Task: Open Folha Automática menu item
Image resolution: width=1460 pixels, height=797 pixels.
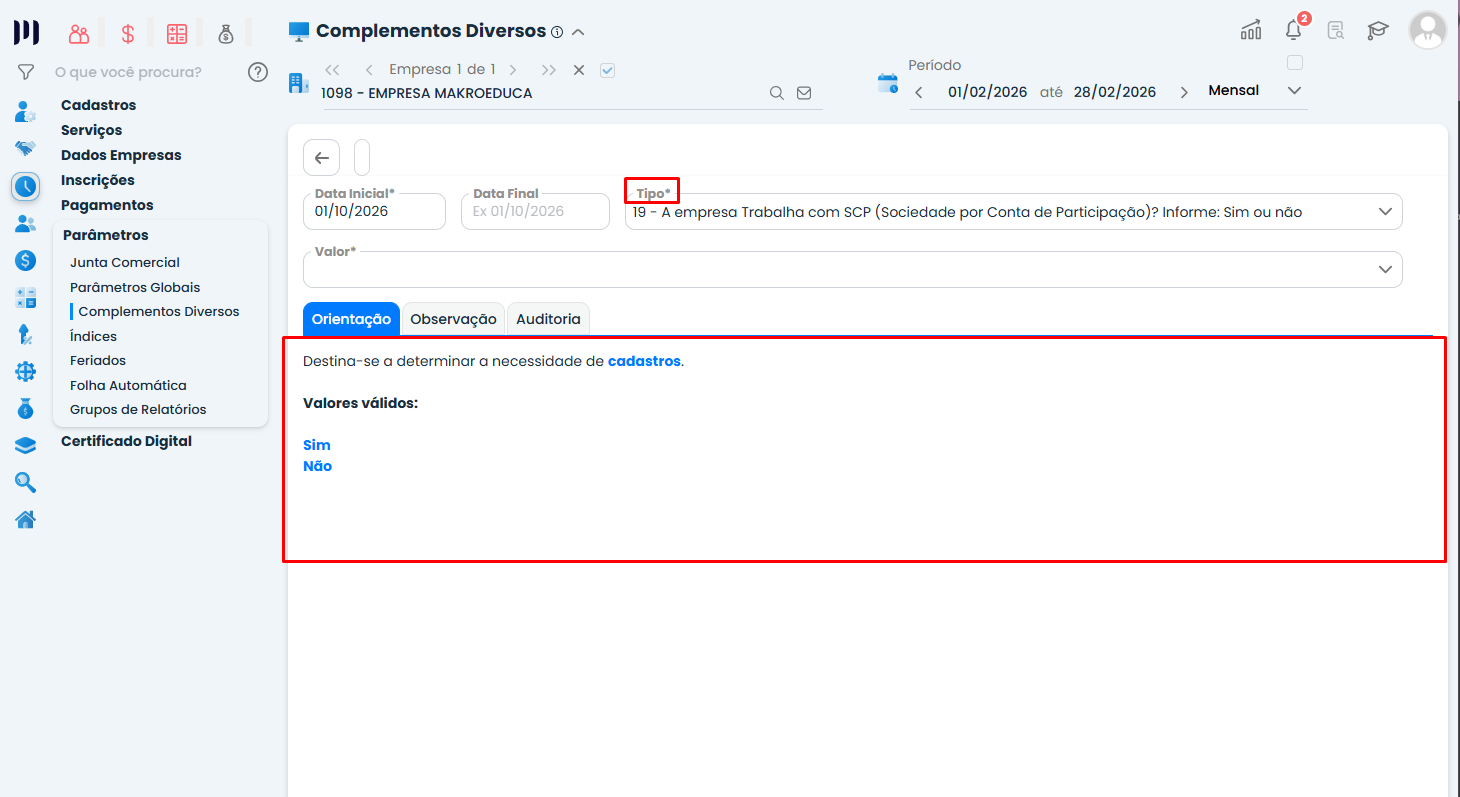Action: 128,385
